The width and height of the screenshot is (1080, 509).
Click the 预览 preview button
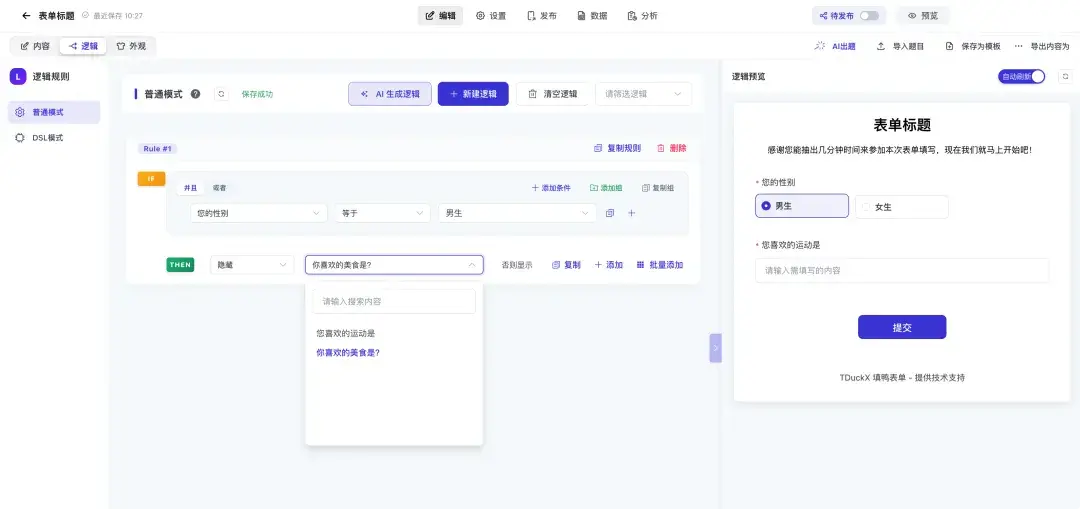click(922, 16)
